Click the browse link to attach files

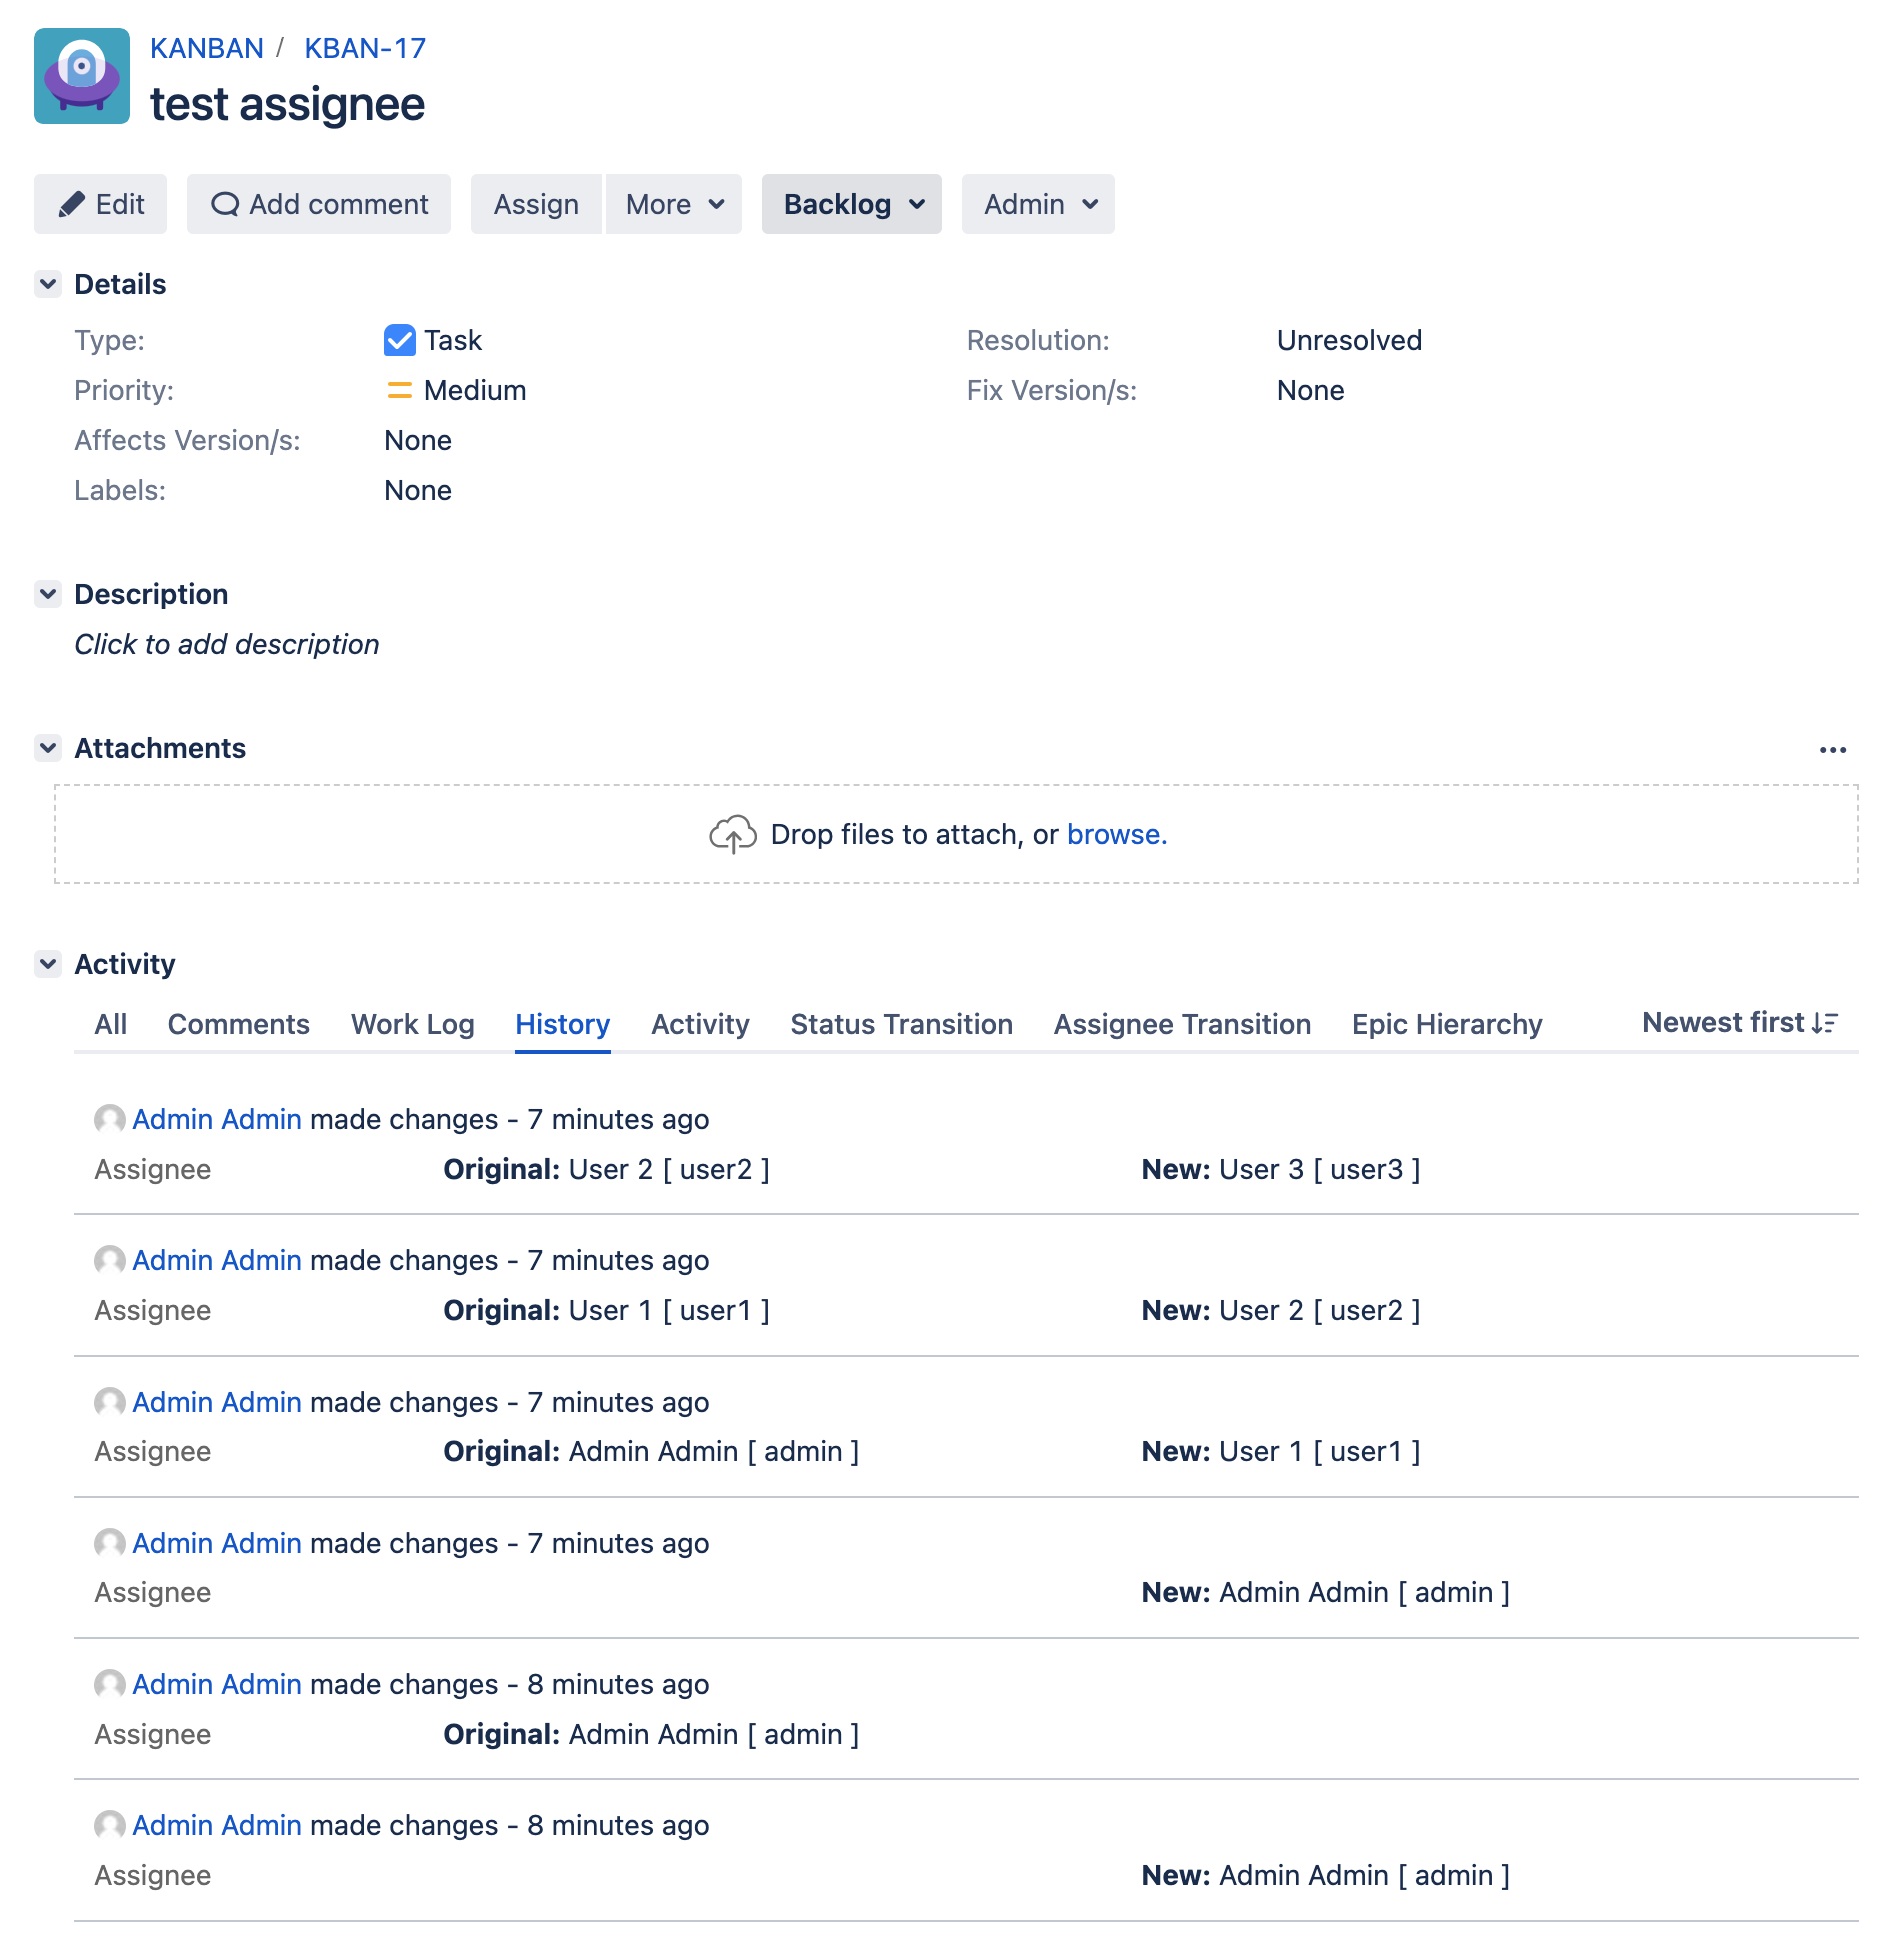tap(1114, 834)
